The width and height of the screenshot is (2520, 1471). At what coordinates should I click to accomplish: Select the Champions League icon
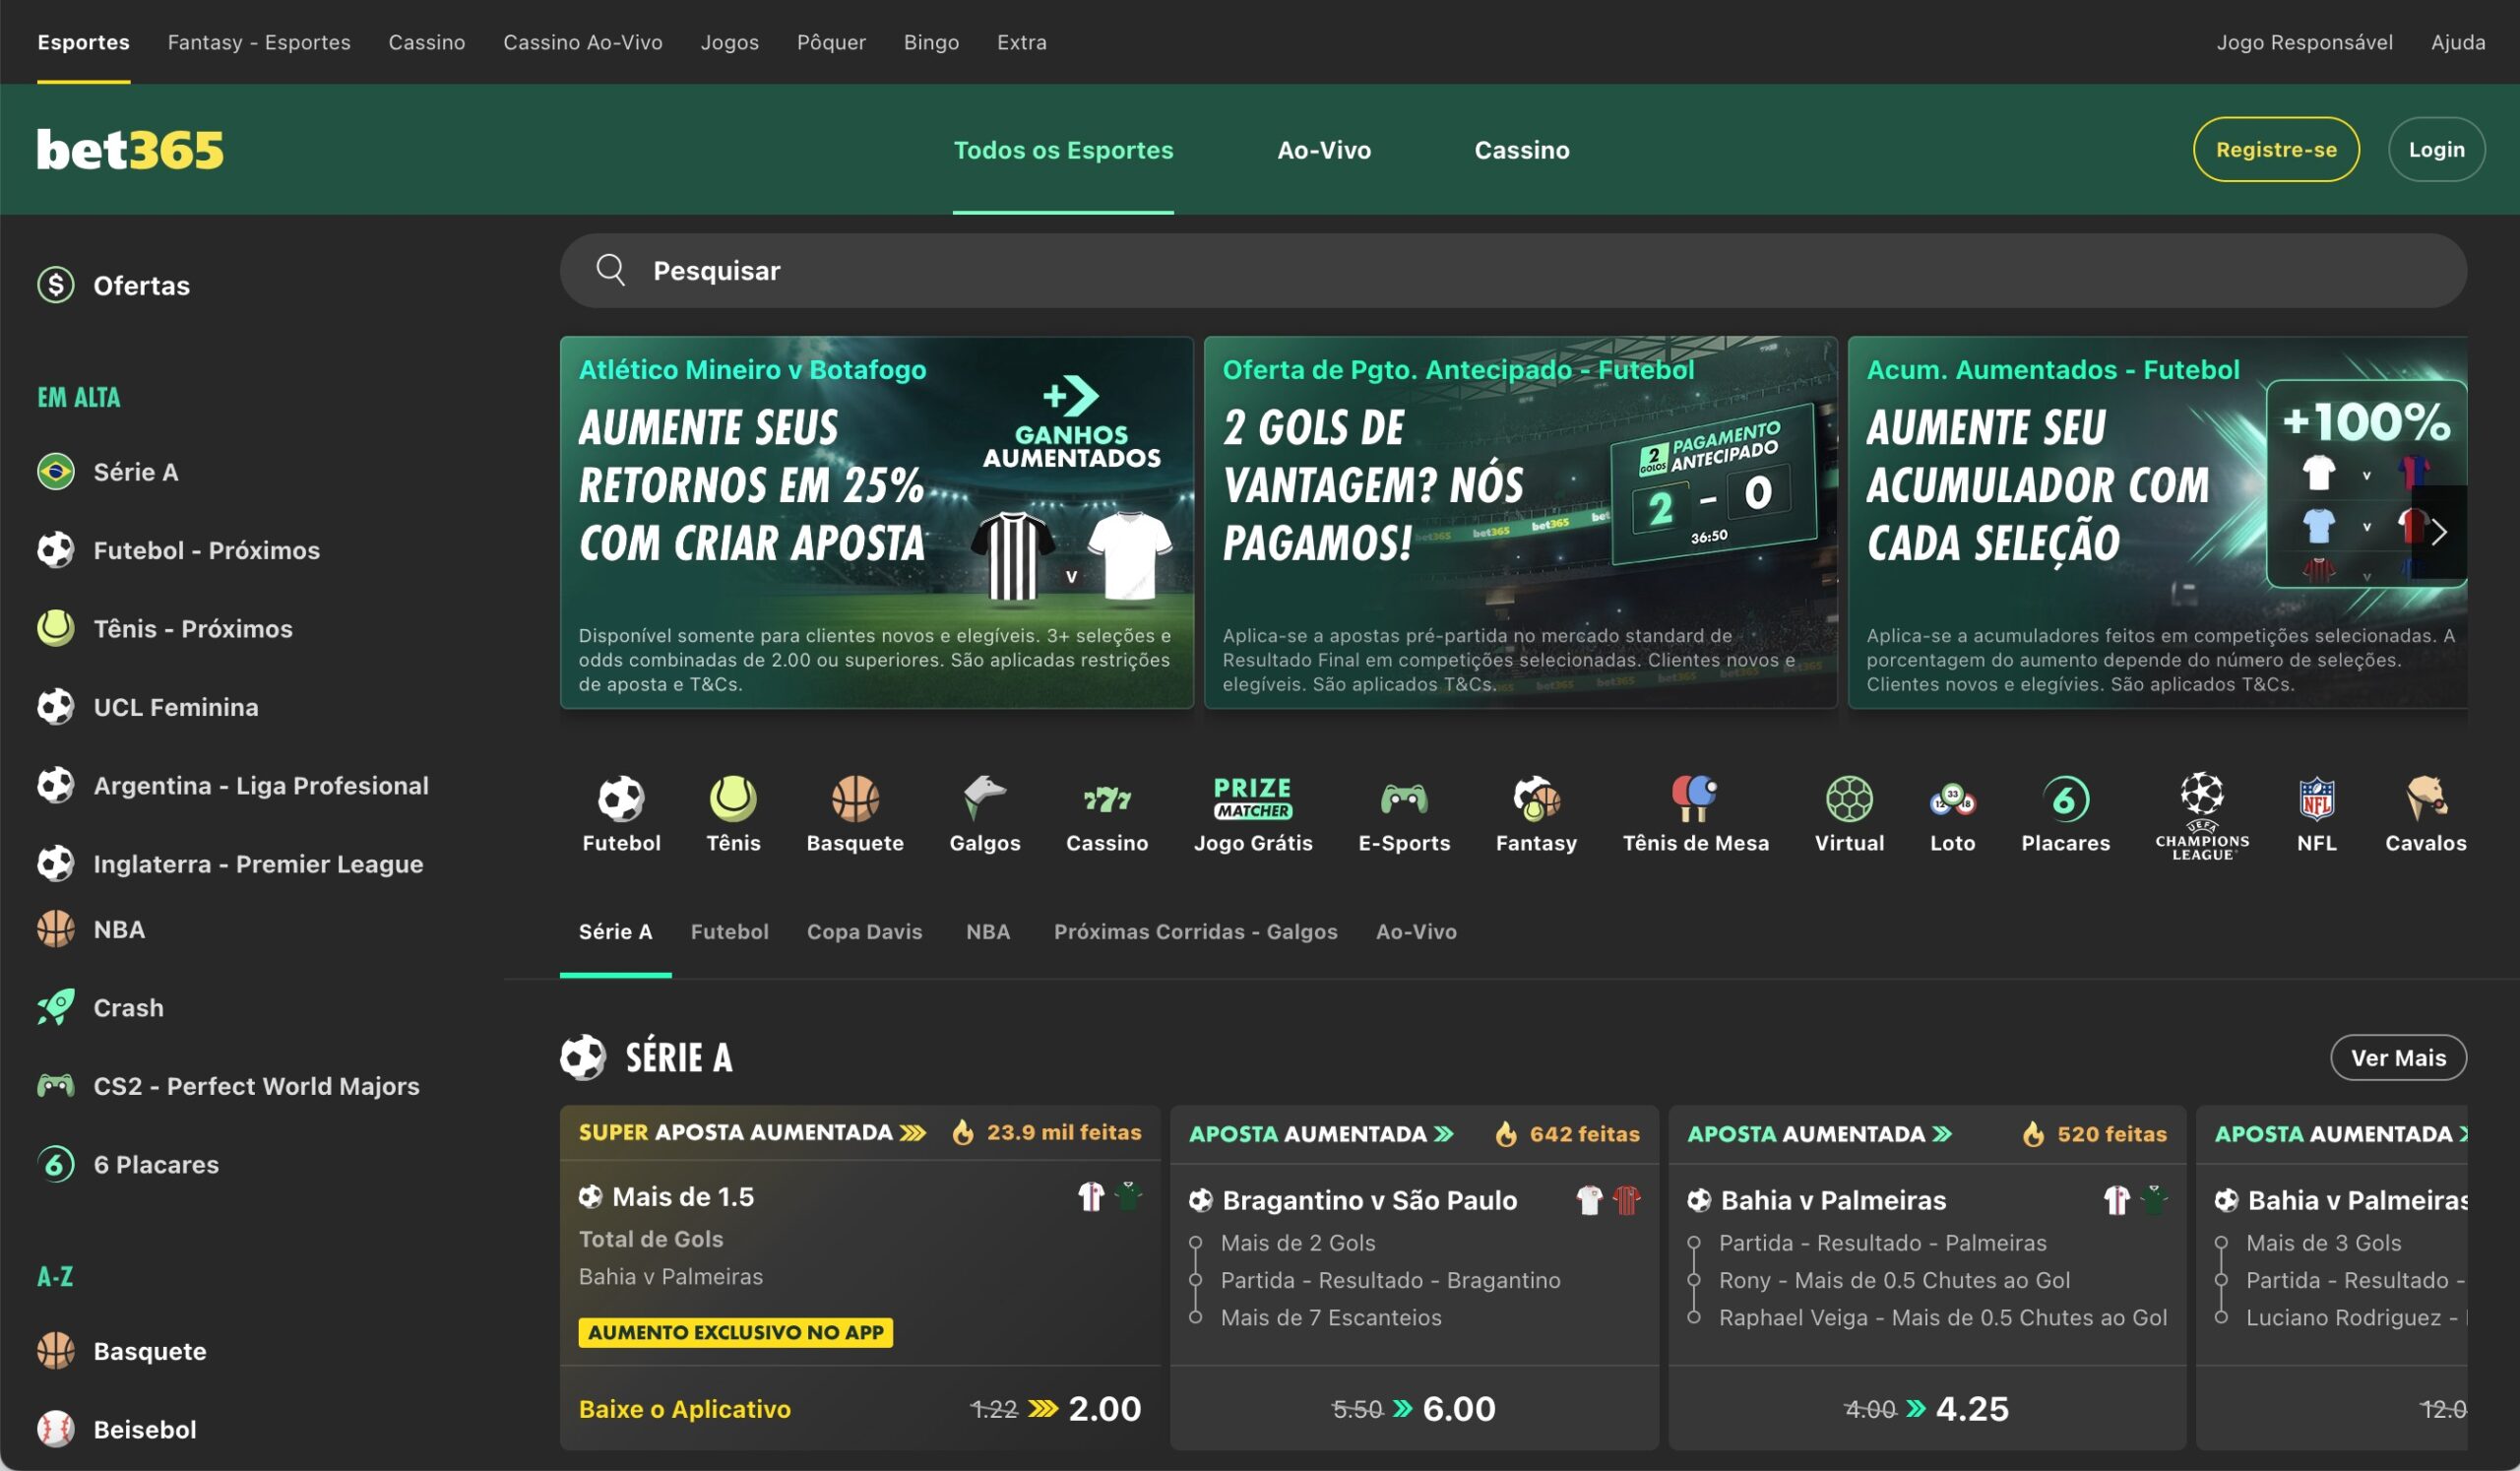point(2202,815)
